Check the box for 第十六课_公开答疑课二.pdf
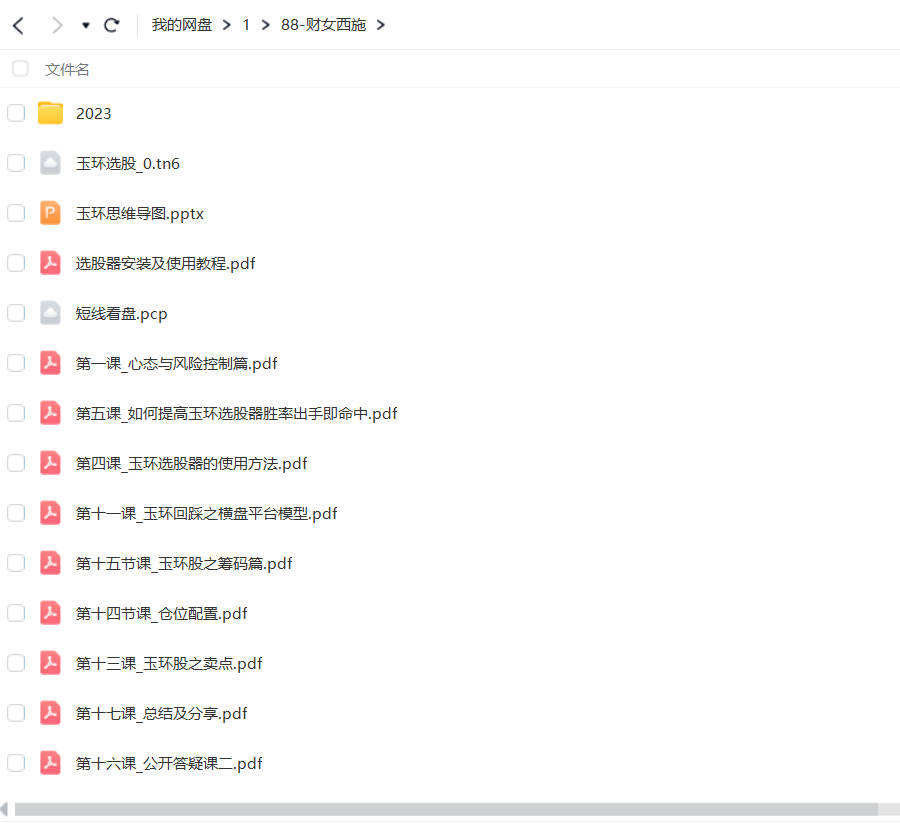900x834 pixels. (16, 762)
